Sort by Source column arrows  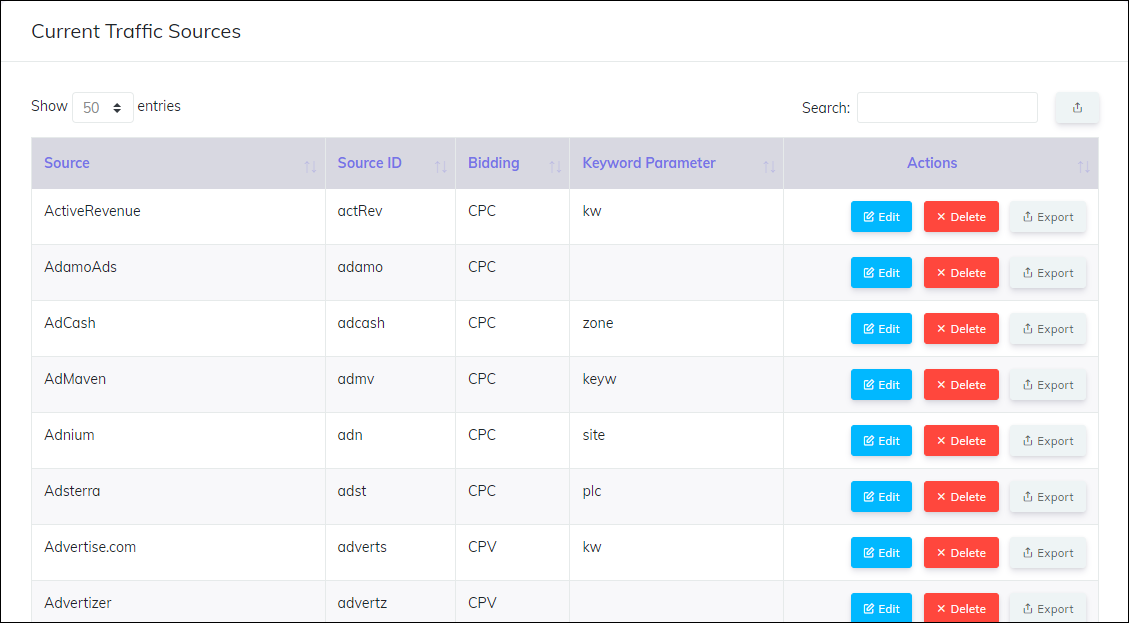pos(310,167)
